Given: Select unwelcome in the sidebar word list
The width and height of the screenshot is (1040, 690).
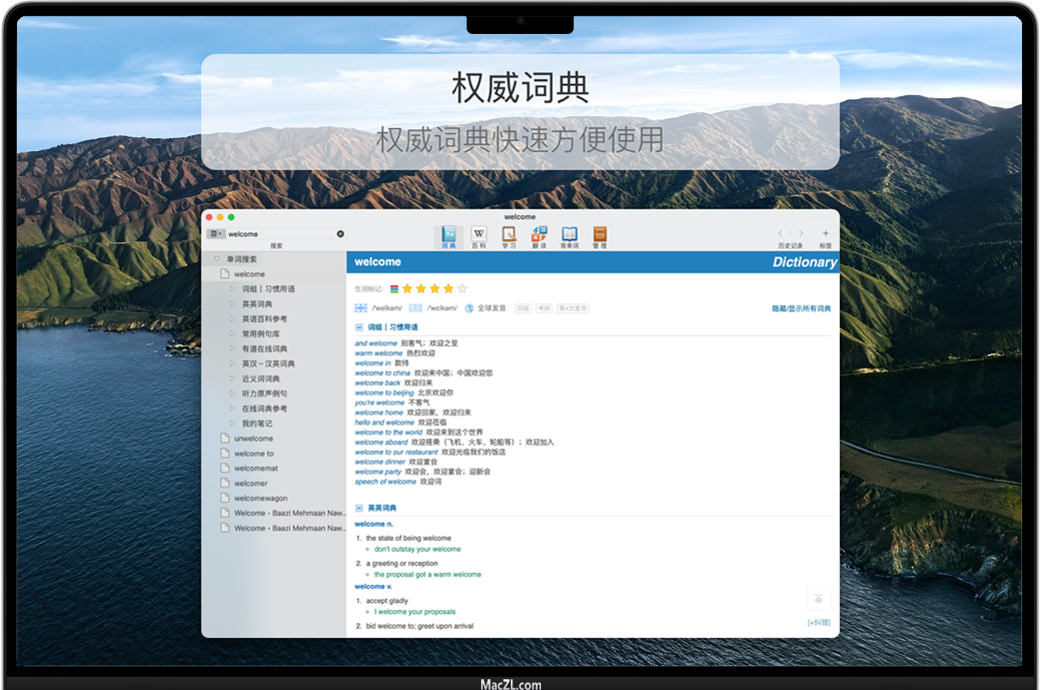Looking at the screenshot, I should point(253,438).
